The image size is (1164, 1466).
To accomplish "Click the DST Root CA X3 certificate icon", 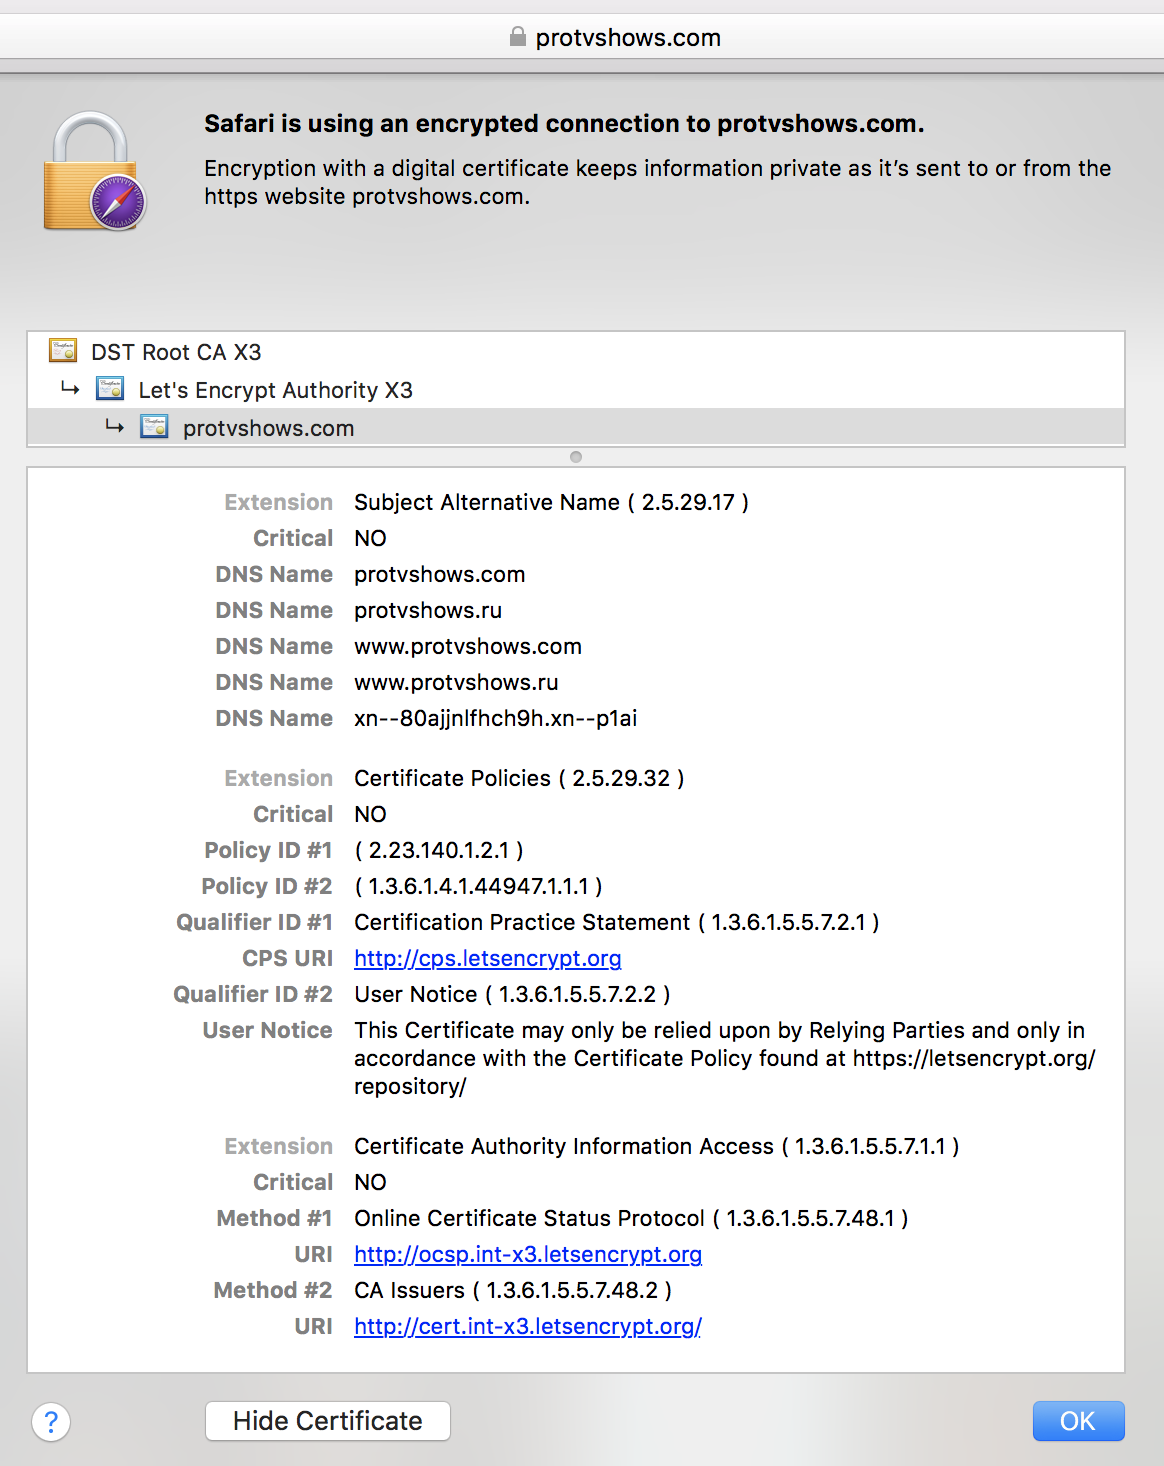I will tap(63, 350).
